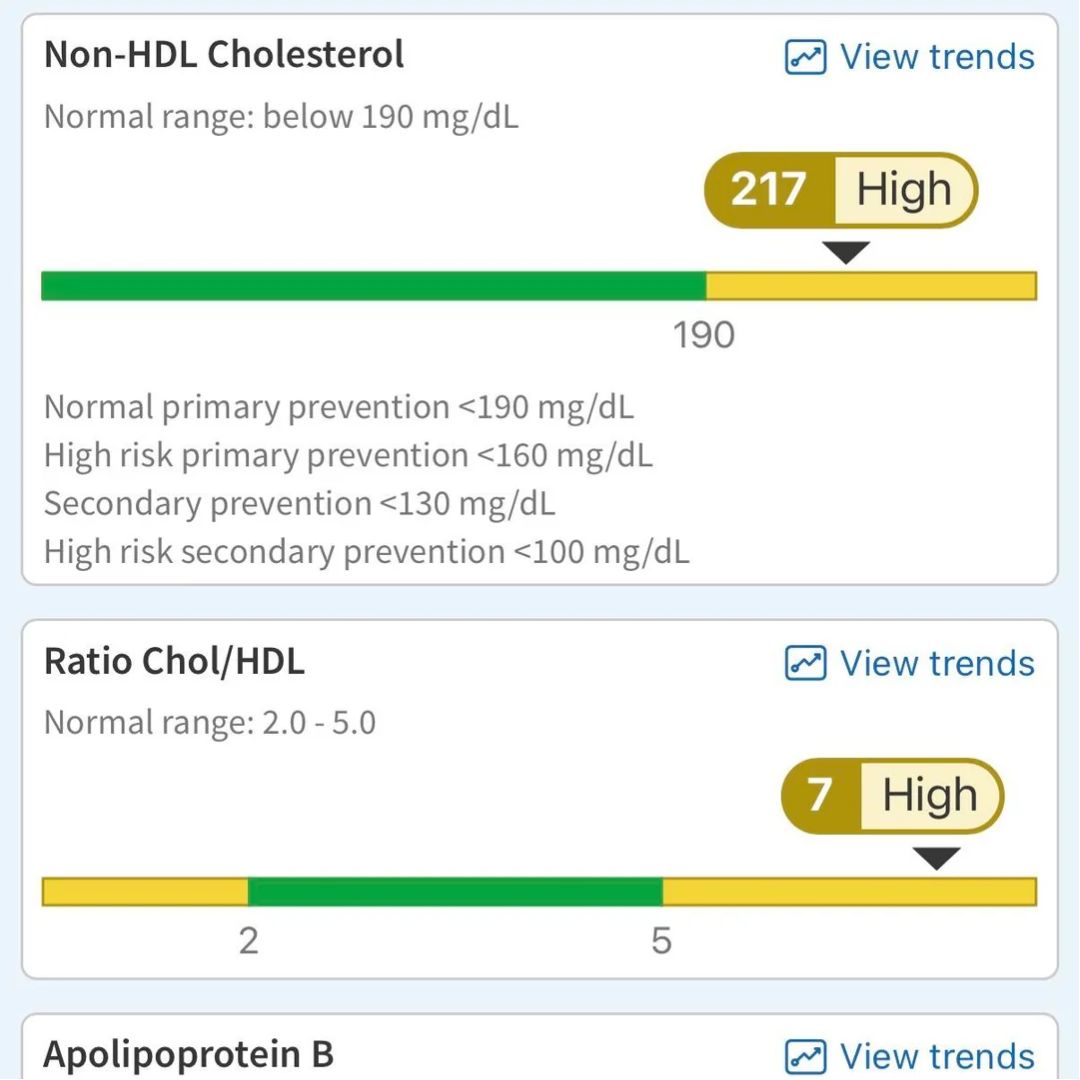Click the 190 threshold label

pos(704,335)
